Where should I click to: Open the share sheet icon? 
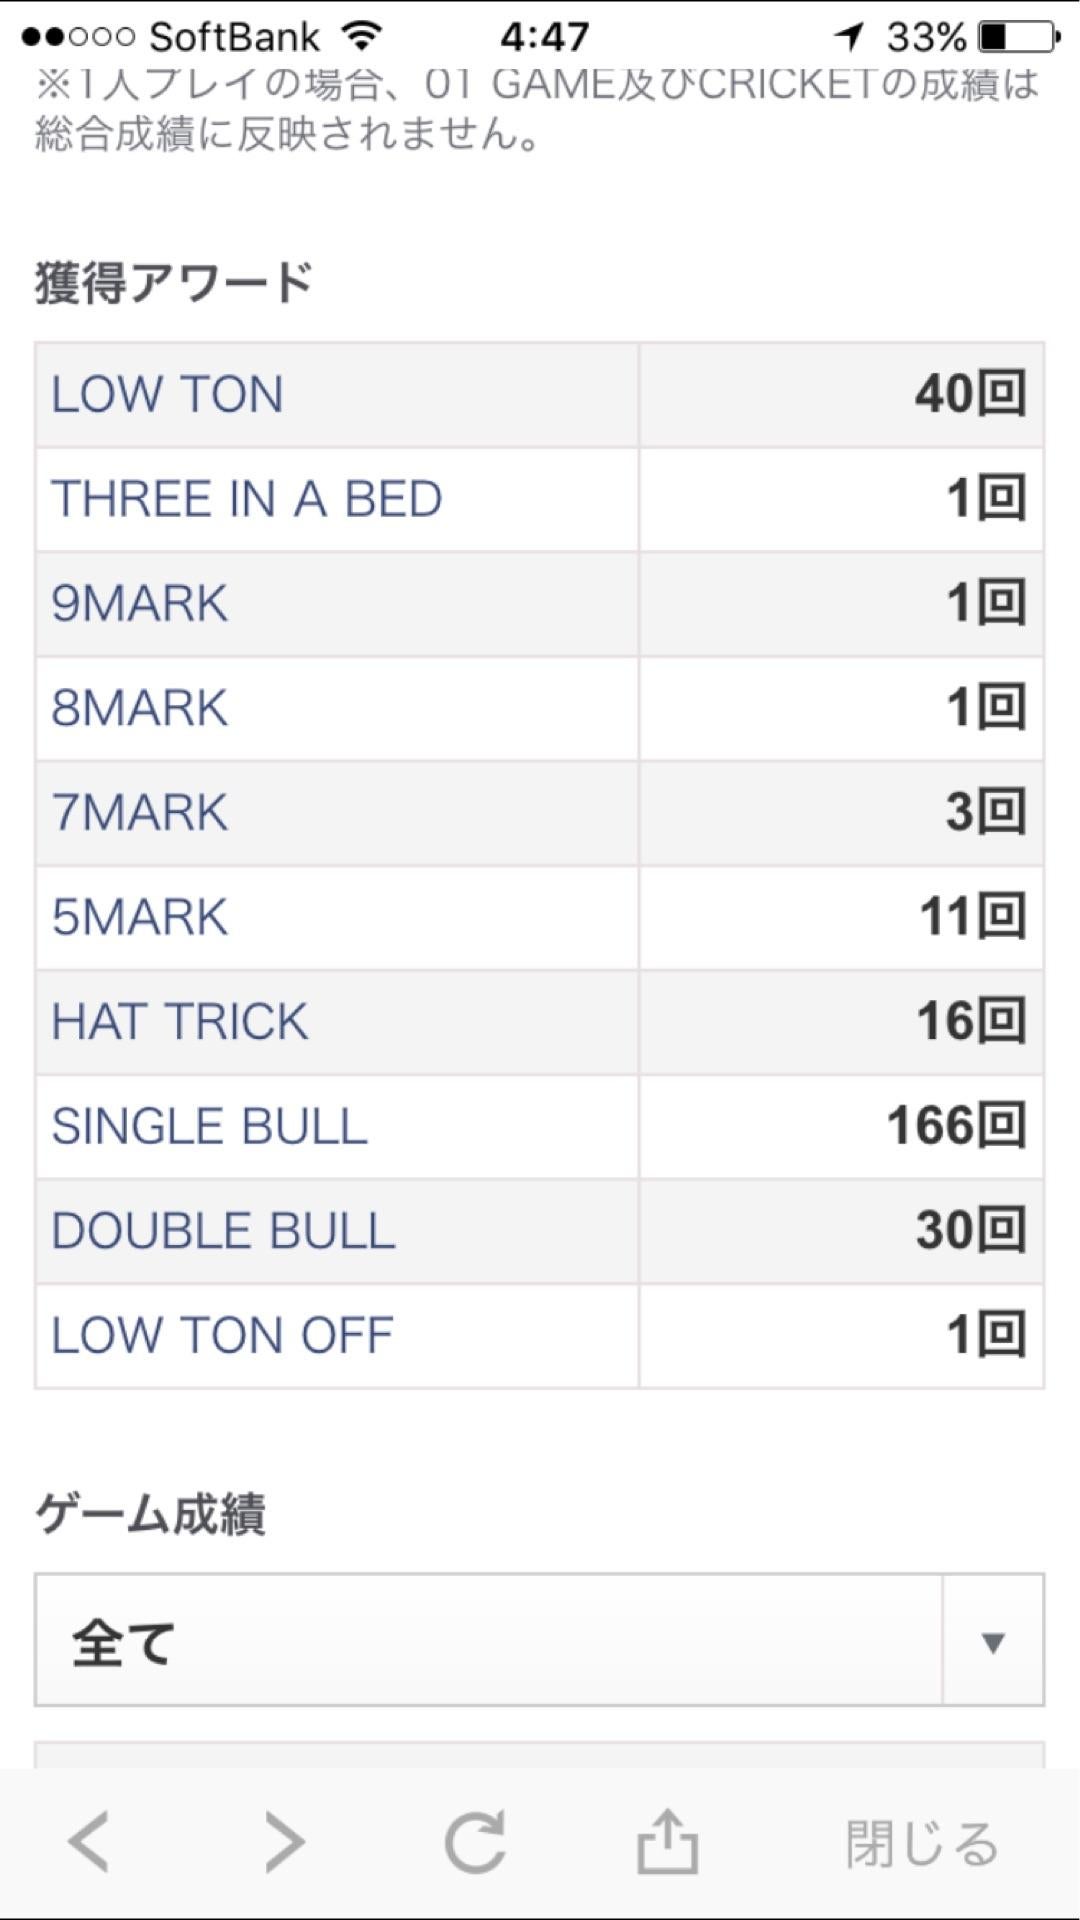(x=667, y=1841)
